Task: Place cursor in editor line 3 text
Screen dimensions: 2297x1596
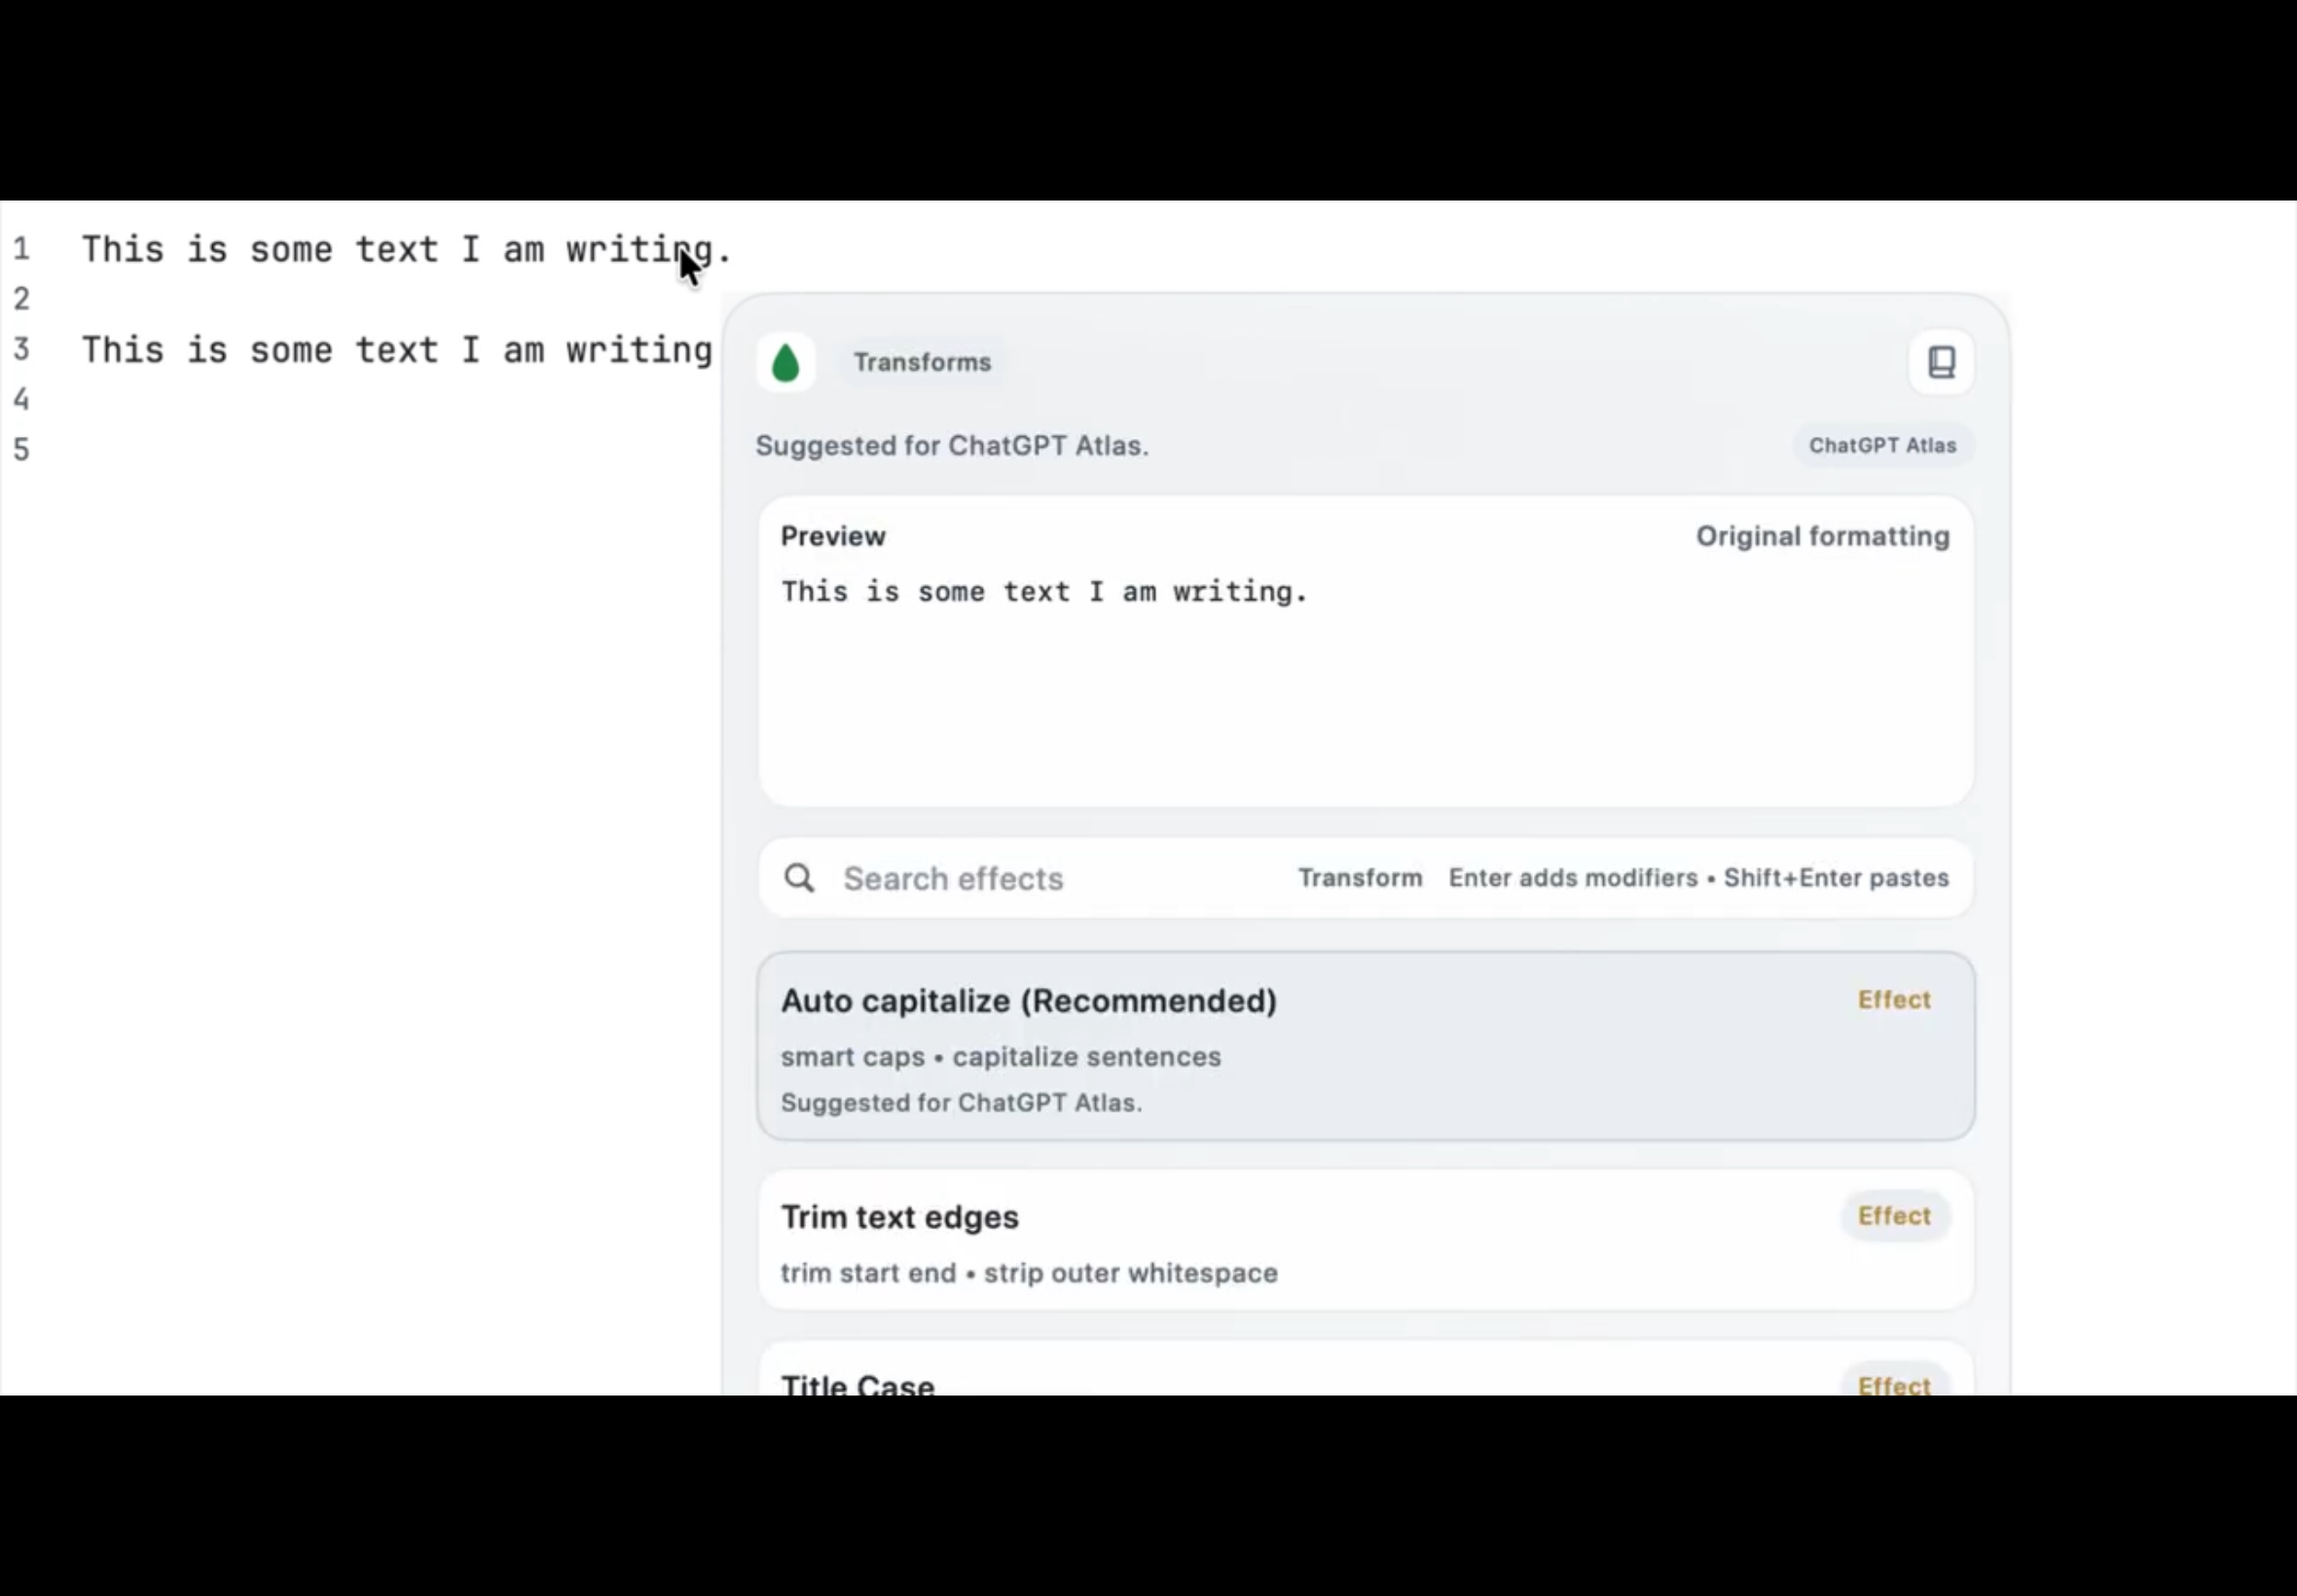Action: 396,351
